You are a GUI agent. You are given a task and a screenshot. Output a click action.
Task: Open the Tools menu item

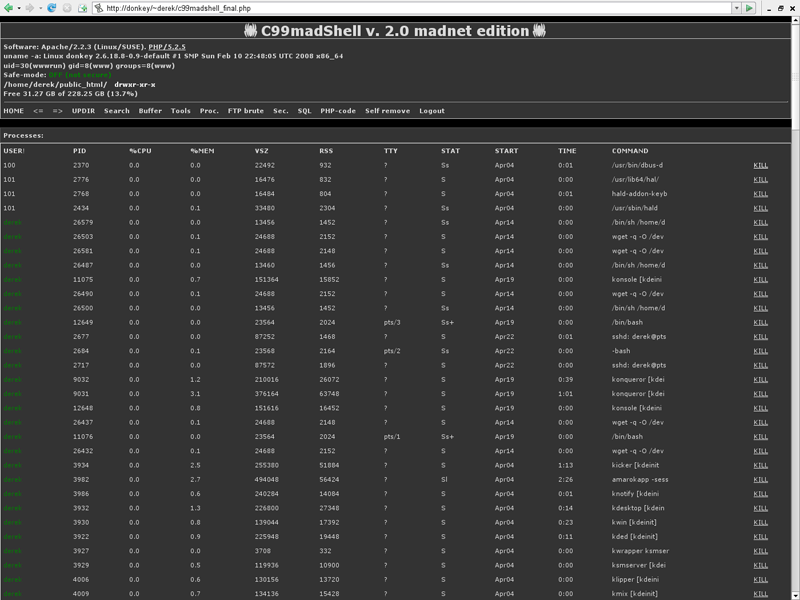point(181,111)
